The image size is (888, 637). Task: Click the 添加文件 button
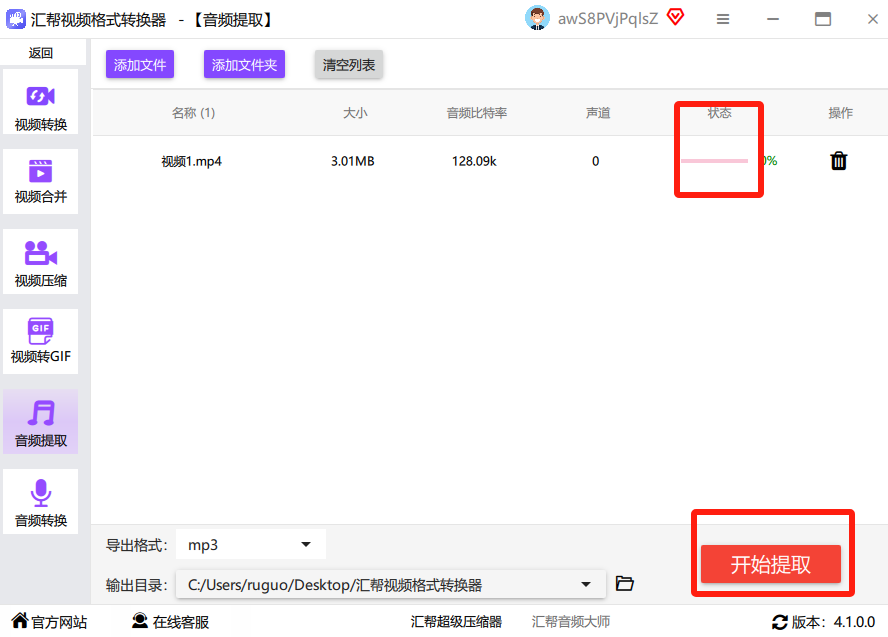(140, 65)
